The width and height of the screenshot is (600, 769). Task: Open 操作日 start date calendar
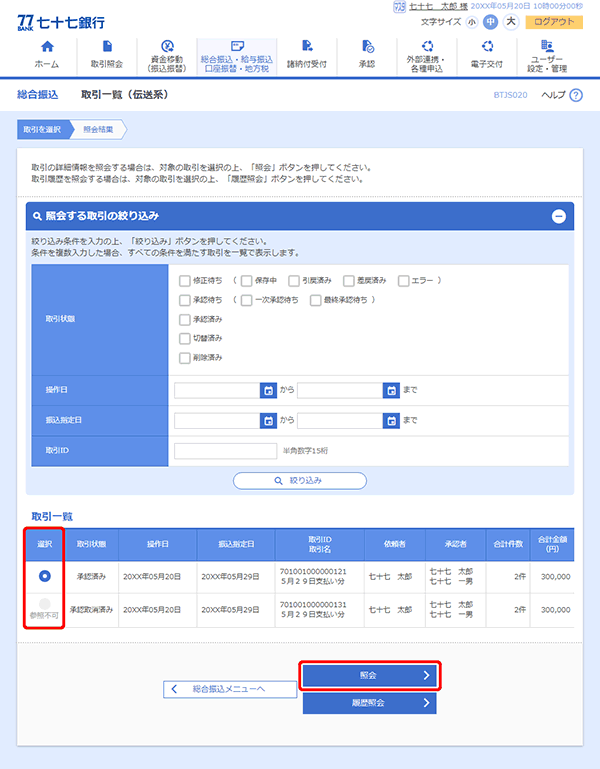click(x=268, y=390)
